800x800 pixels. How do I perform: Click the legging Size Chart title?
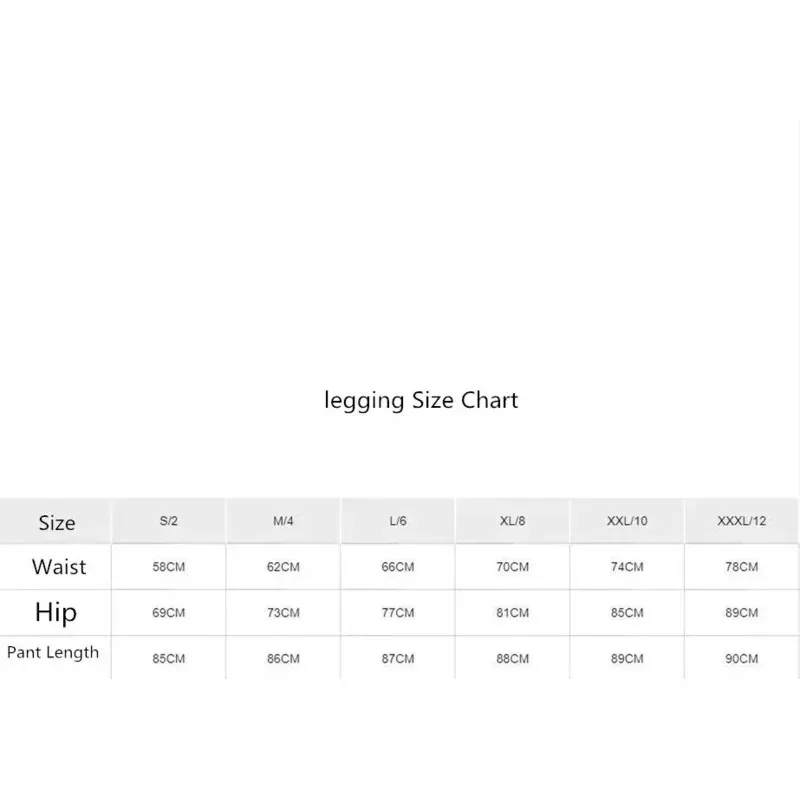421,401
